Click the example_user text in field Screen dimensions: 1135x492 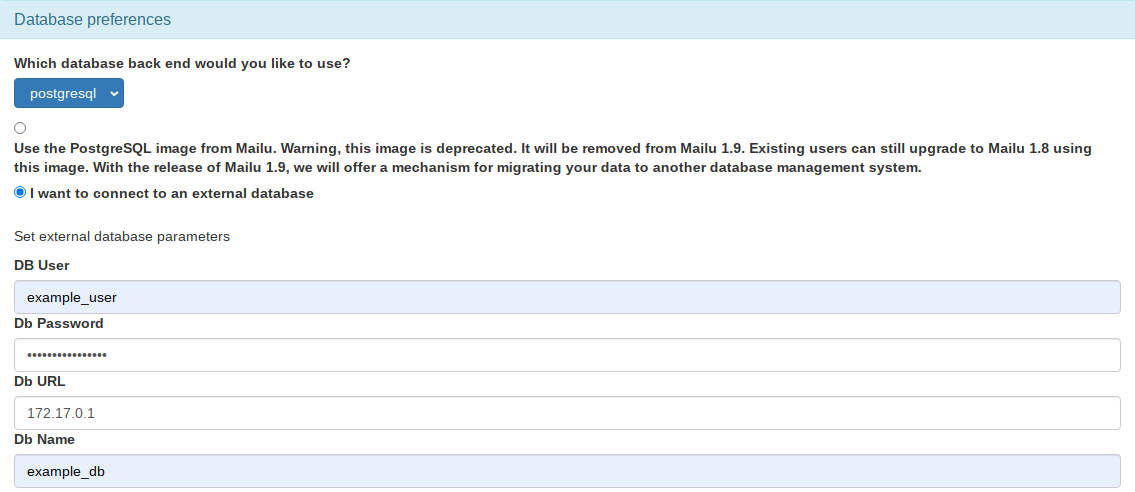click(73, 297)
